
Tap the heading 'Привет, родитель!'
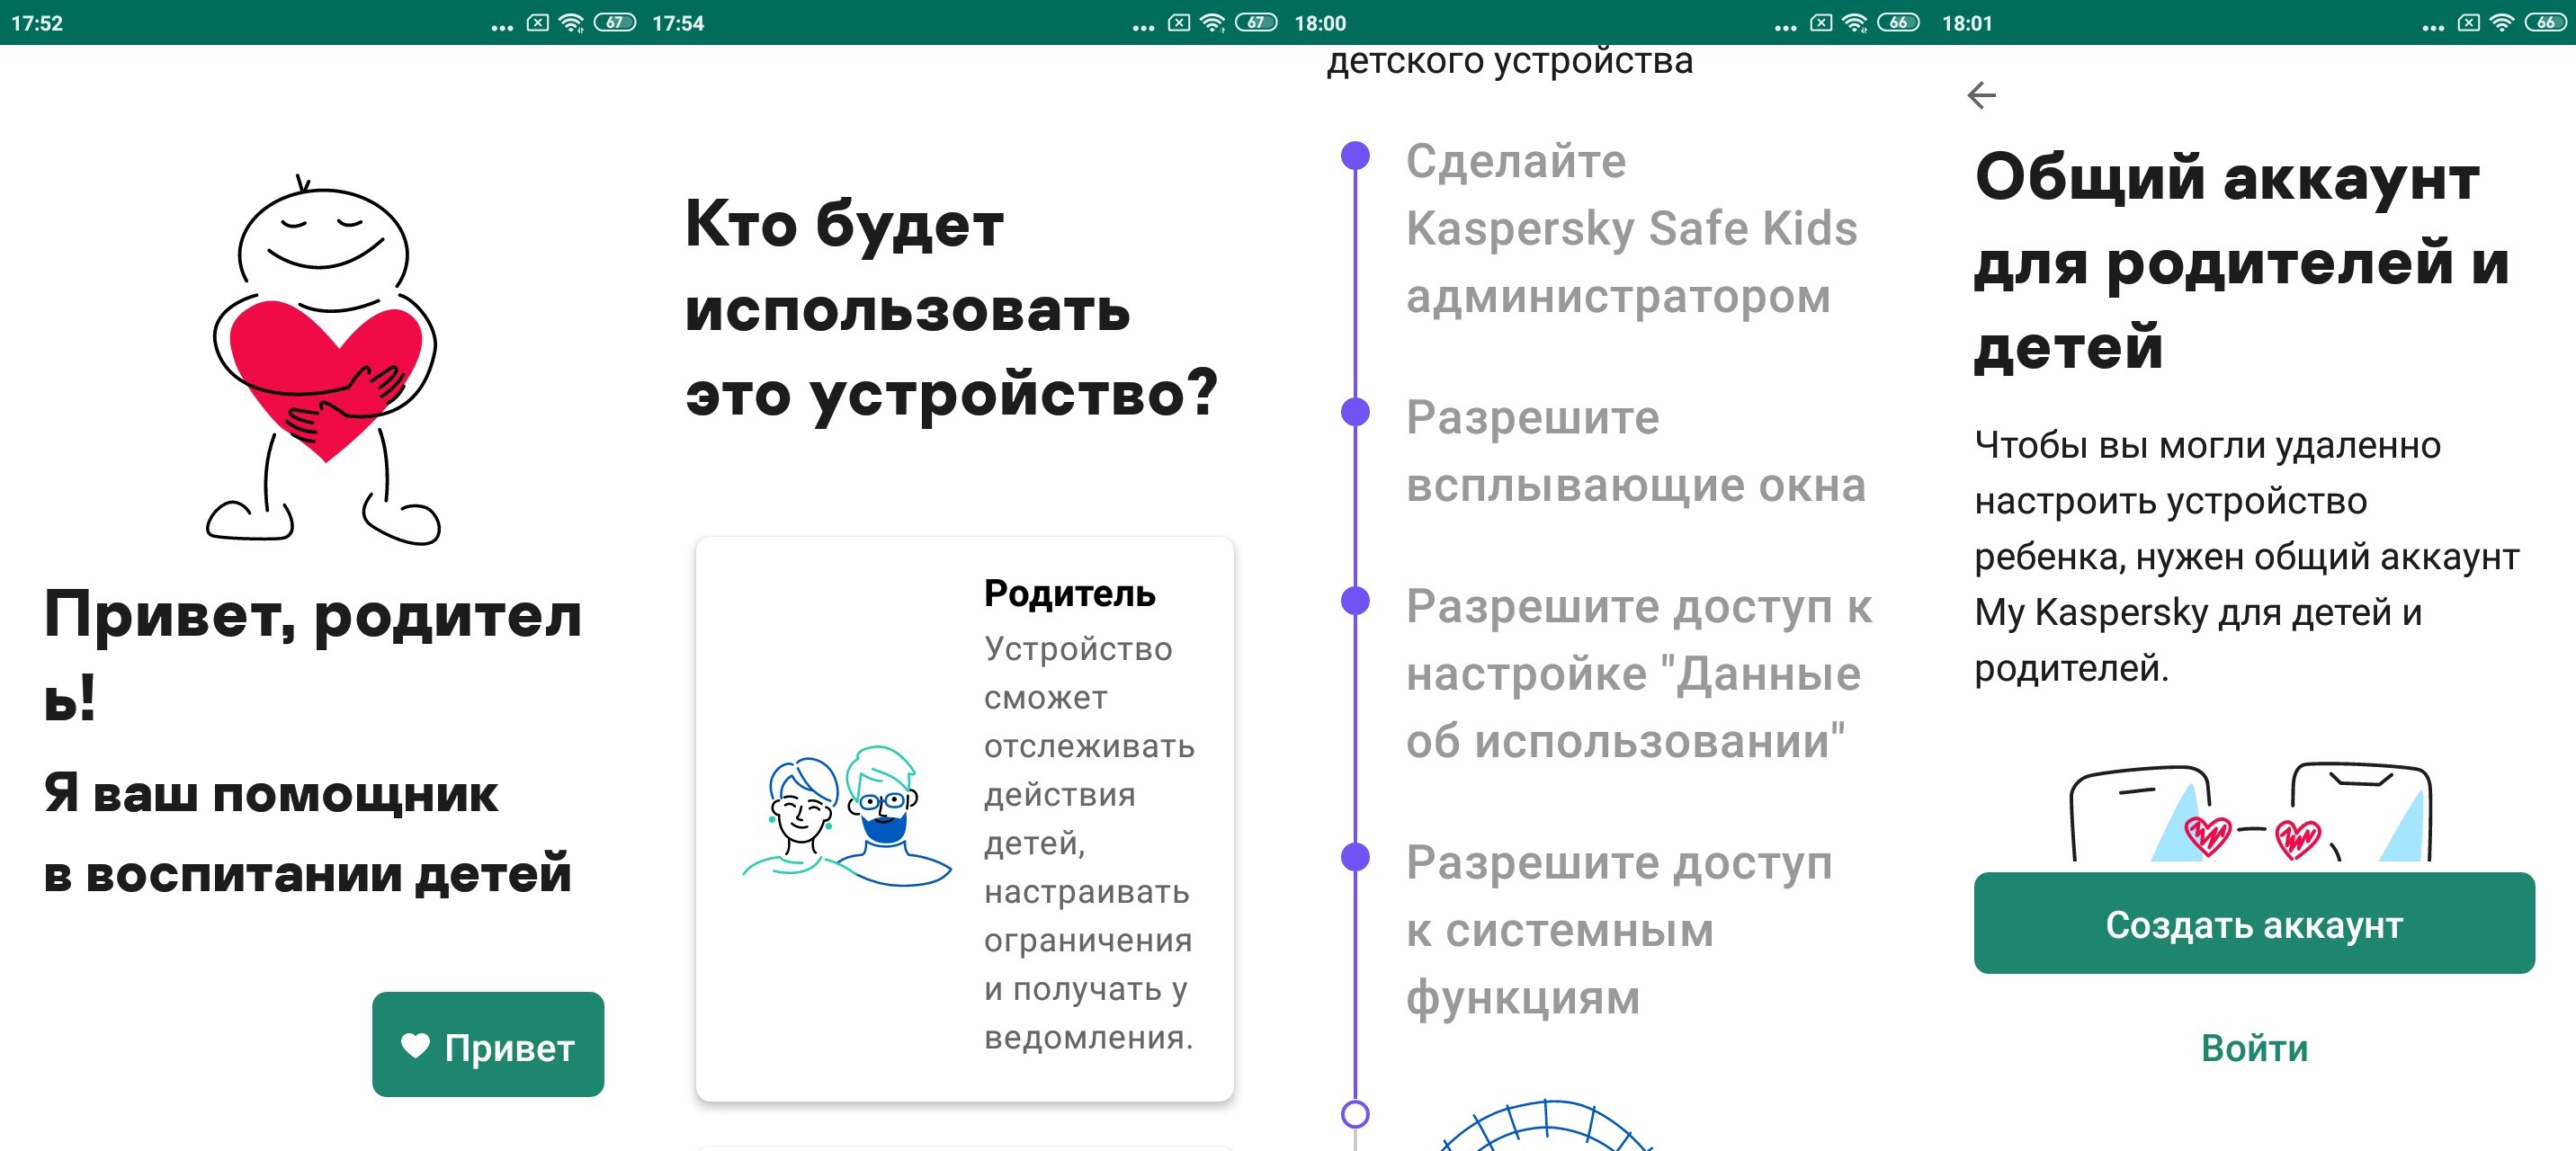point(313,654)
